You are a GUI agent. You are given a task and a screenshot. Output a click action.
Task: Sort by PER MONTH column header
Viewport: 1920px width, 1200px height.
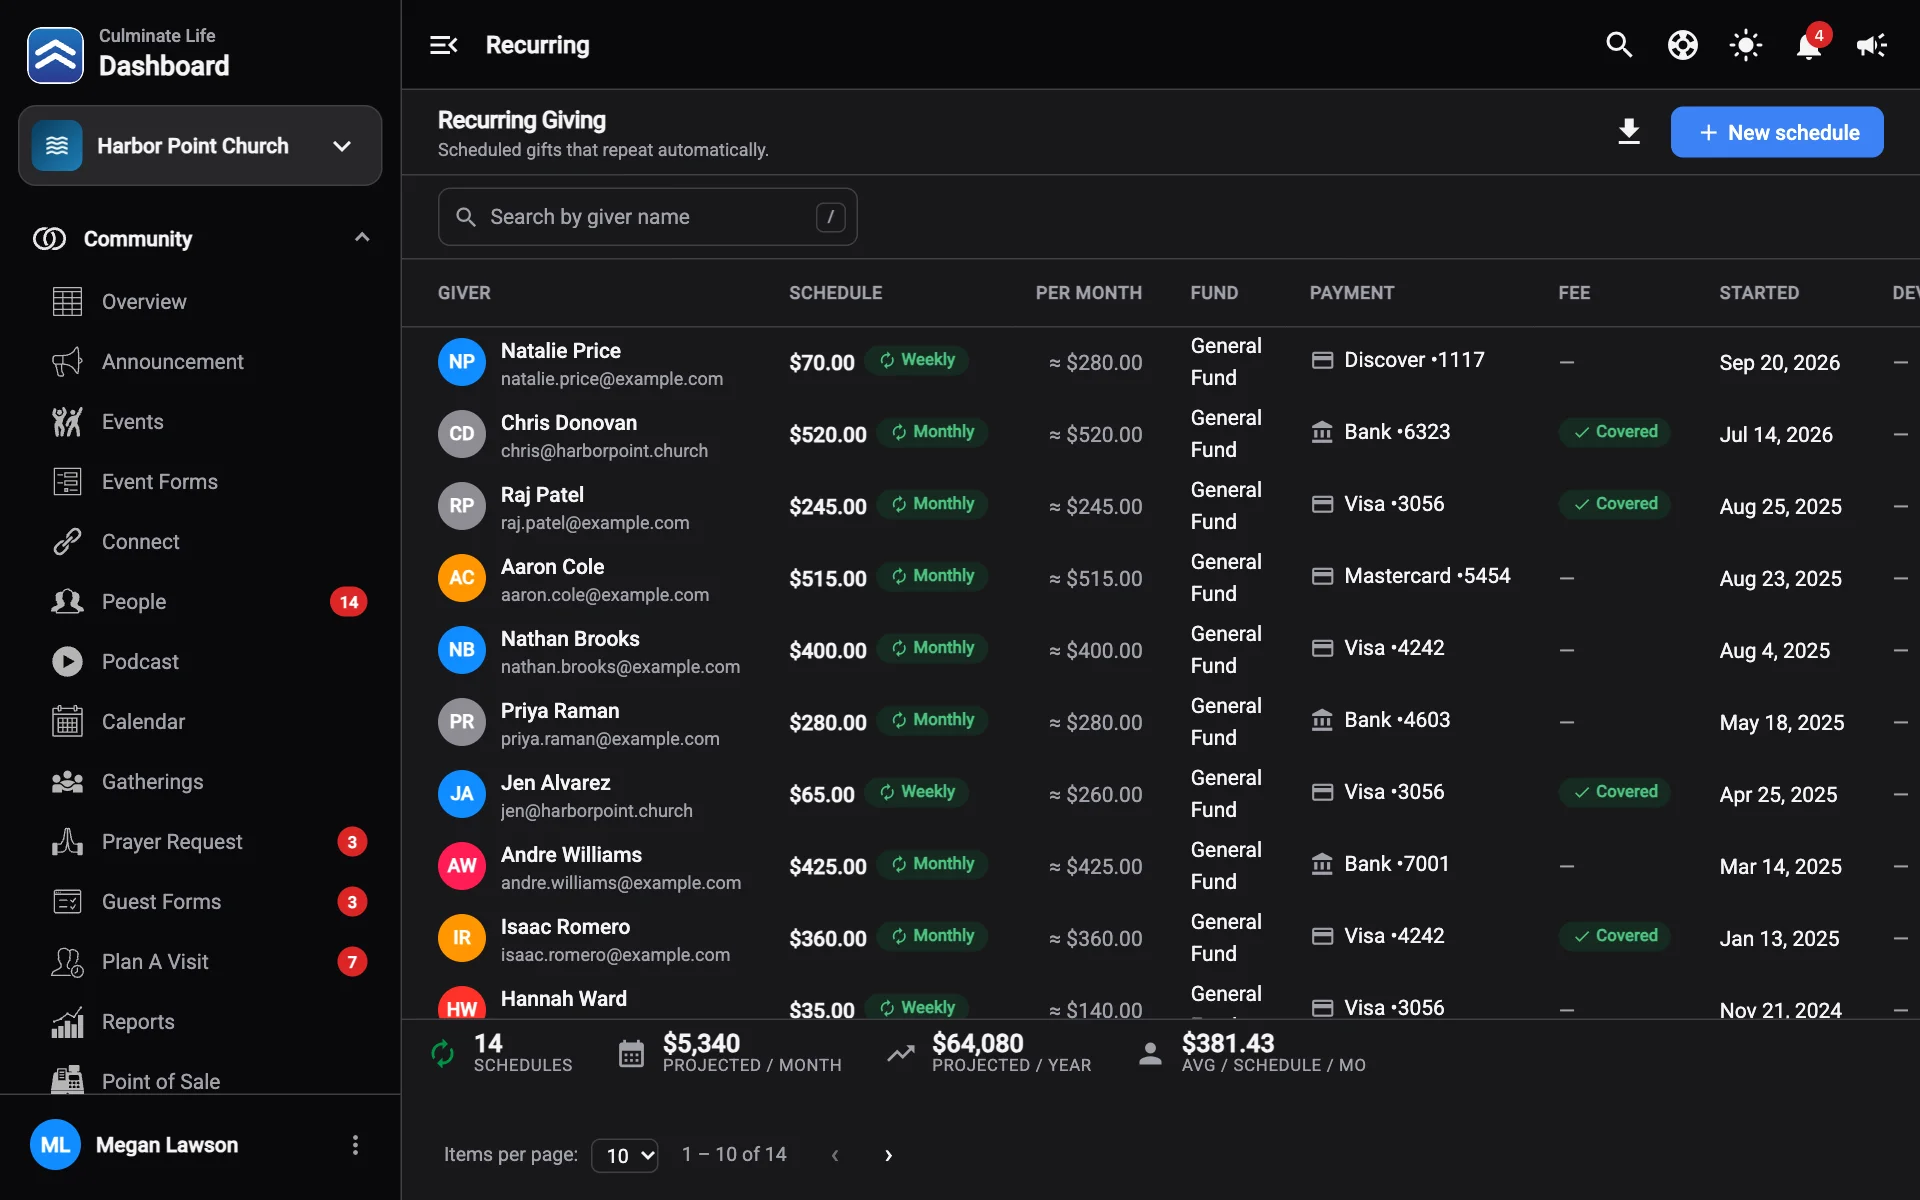(x=1088, y=293)
